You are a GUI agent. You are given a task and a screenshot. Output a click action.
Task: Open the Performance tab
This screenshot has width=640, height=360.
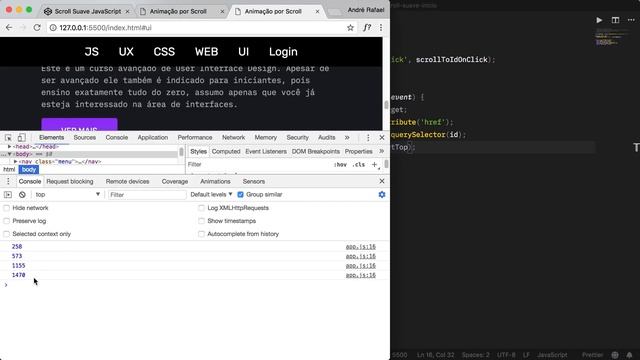pos(195,138)
